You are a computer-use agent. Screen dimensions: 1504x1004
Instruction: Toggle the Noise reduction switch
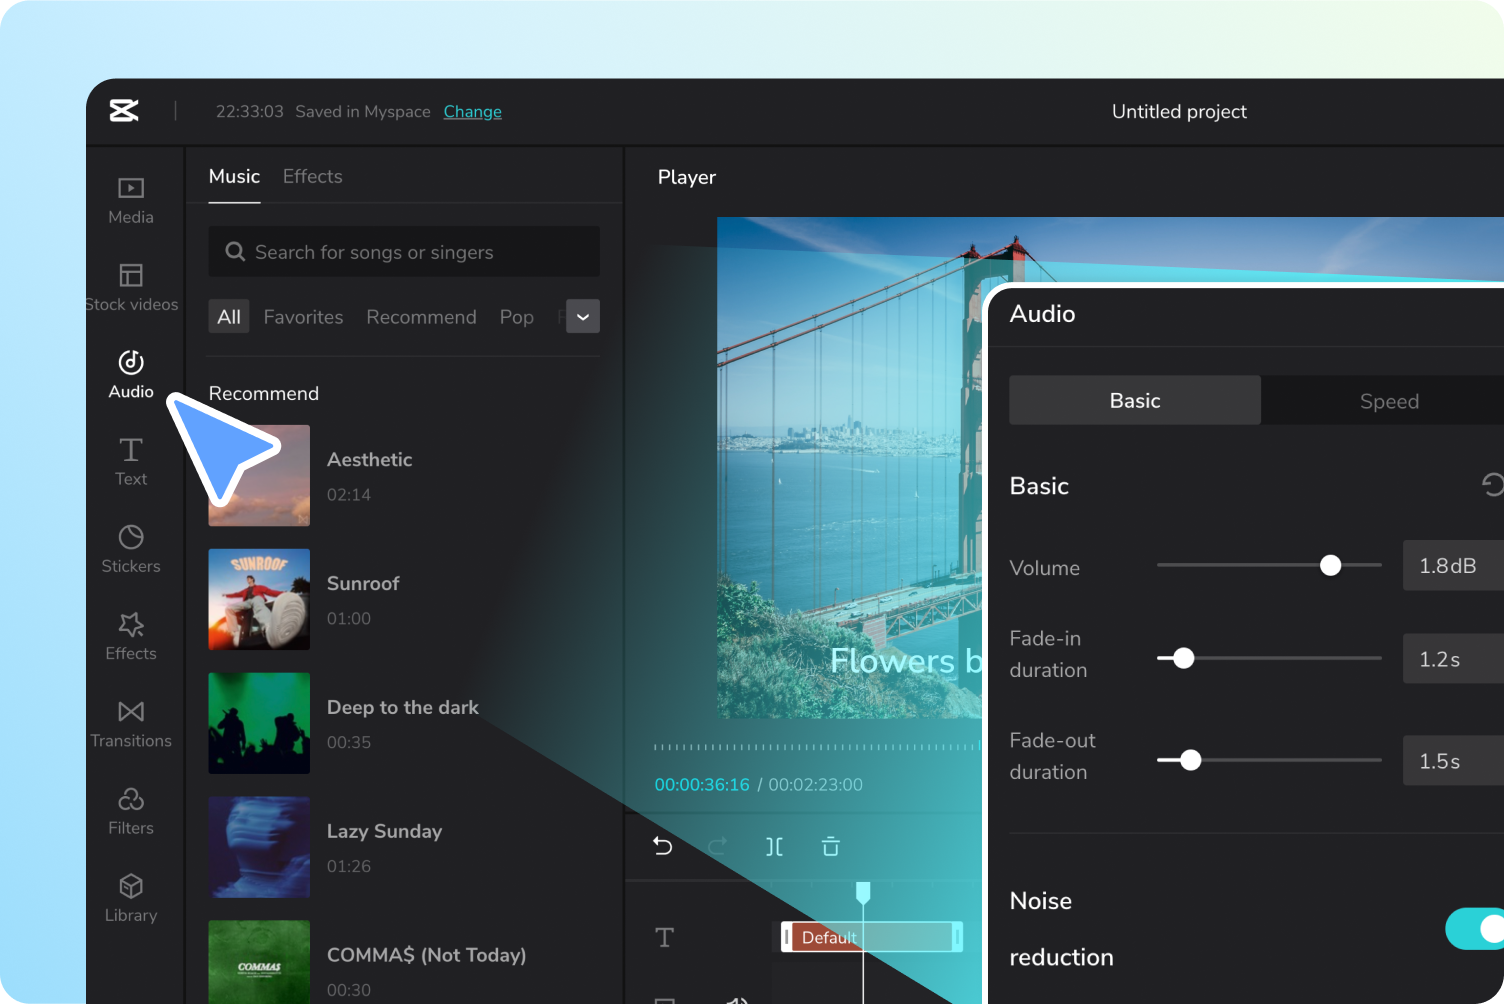click(x=1476, y=929)
